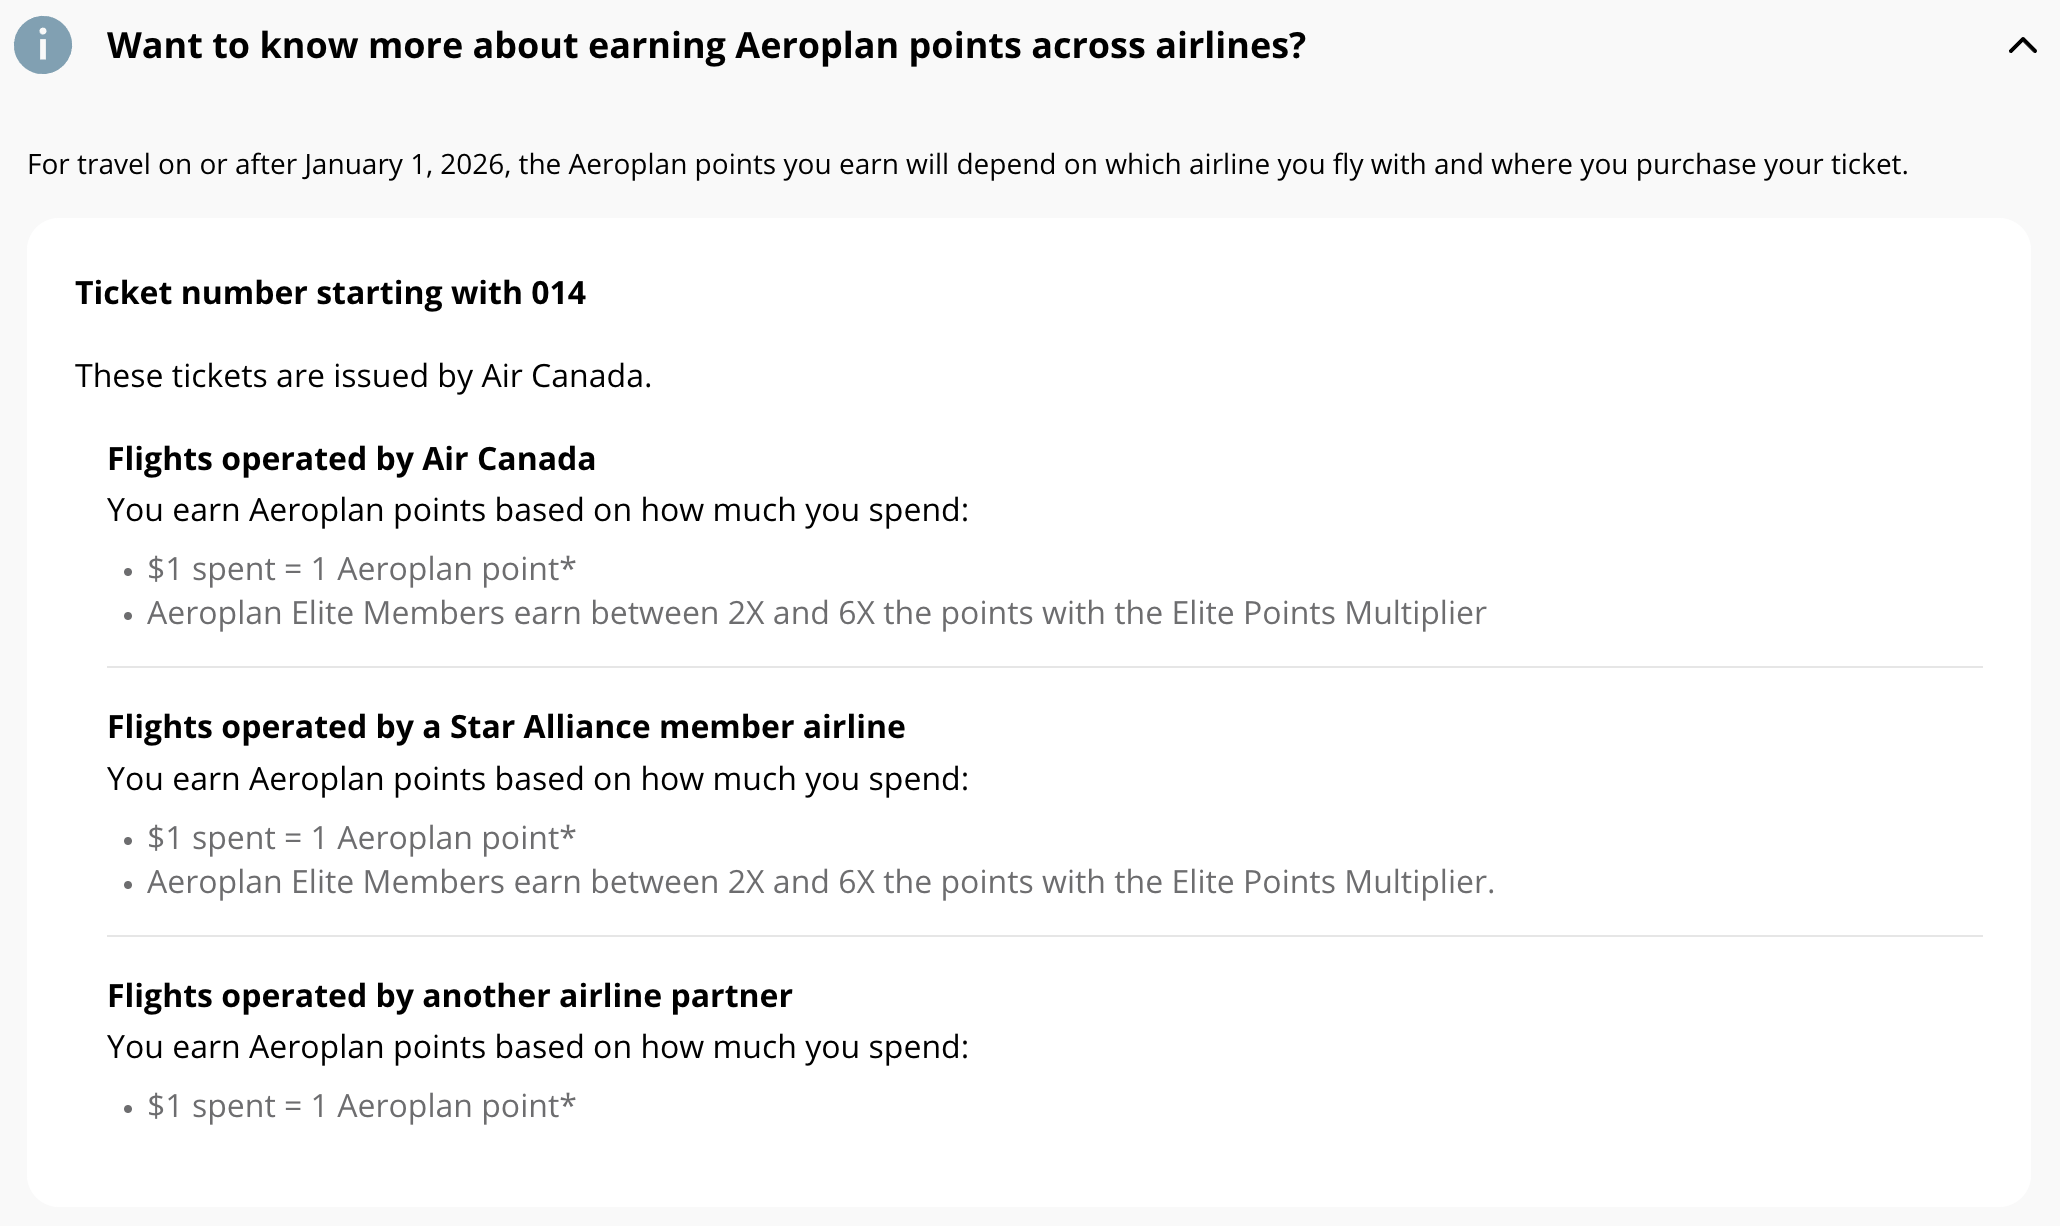Click Elite Points Multiplier bullet under Star Alliance
The width and height of the screenshot is (2060, 1226).
pyautogui.click(x=820, y=882)
